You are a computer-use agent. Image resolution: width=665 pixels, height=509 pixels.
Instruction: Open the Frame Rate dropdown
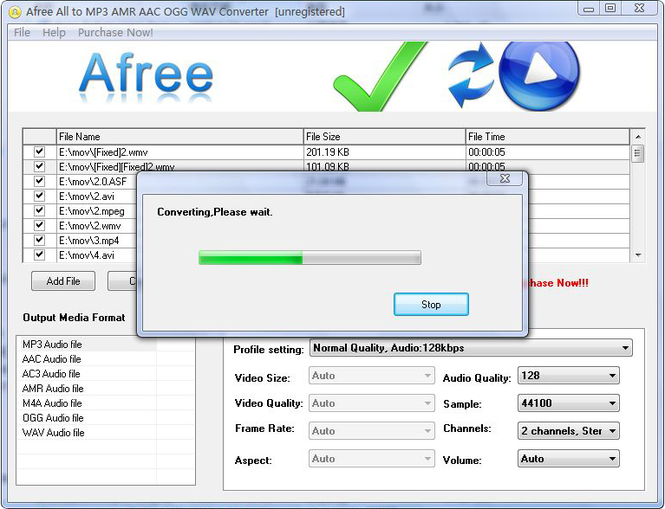[372, 431]
